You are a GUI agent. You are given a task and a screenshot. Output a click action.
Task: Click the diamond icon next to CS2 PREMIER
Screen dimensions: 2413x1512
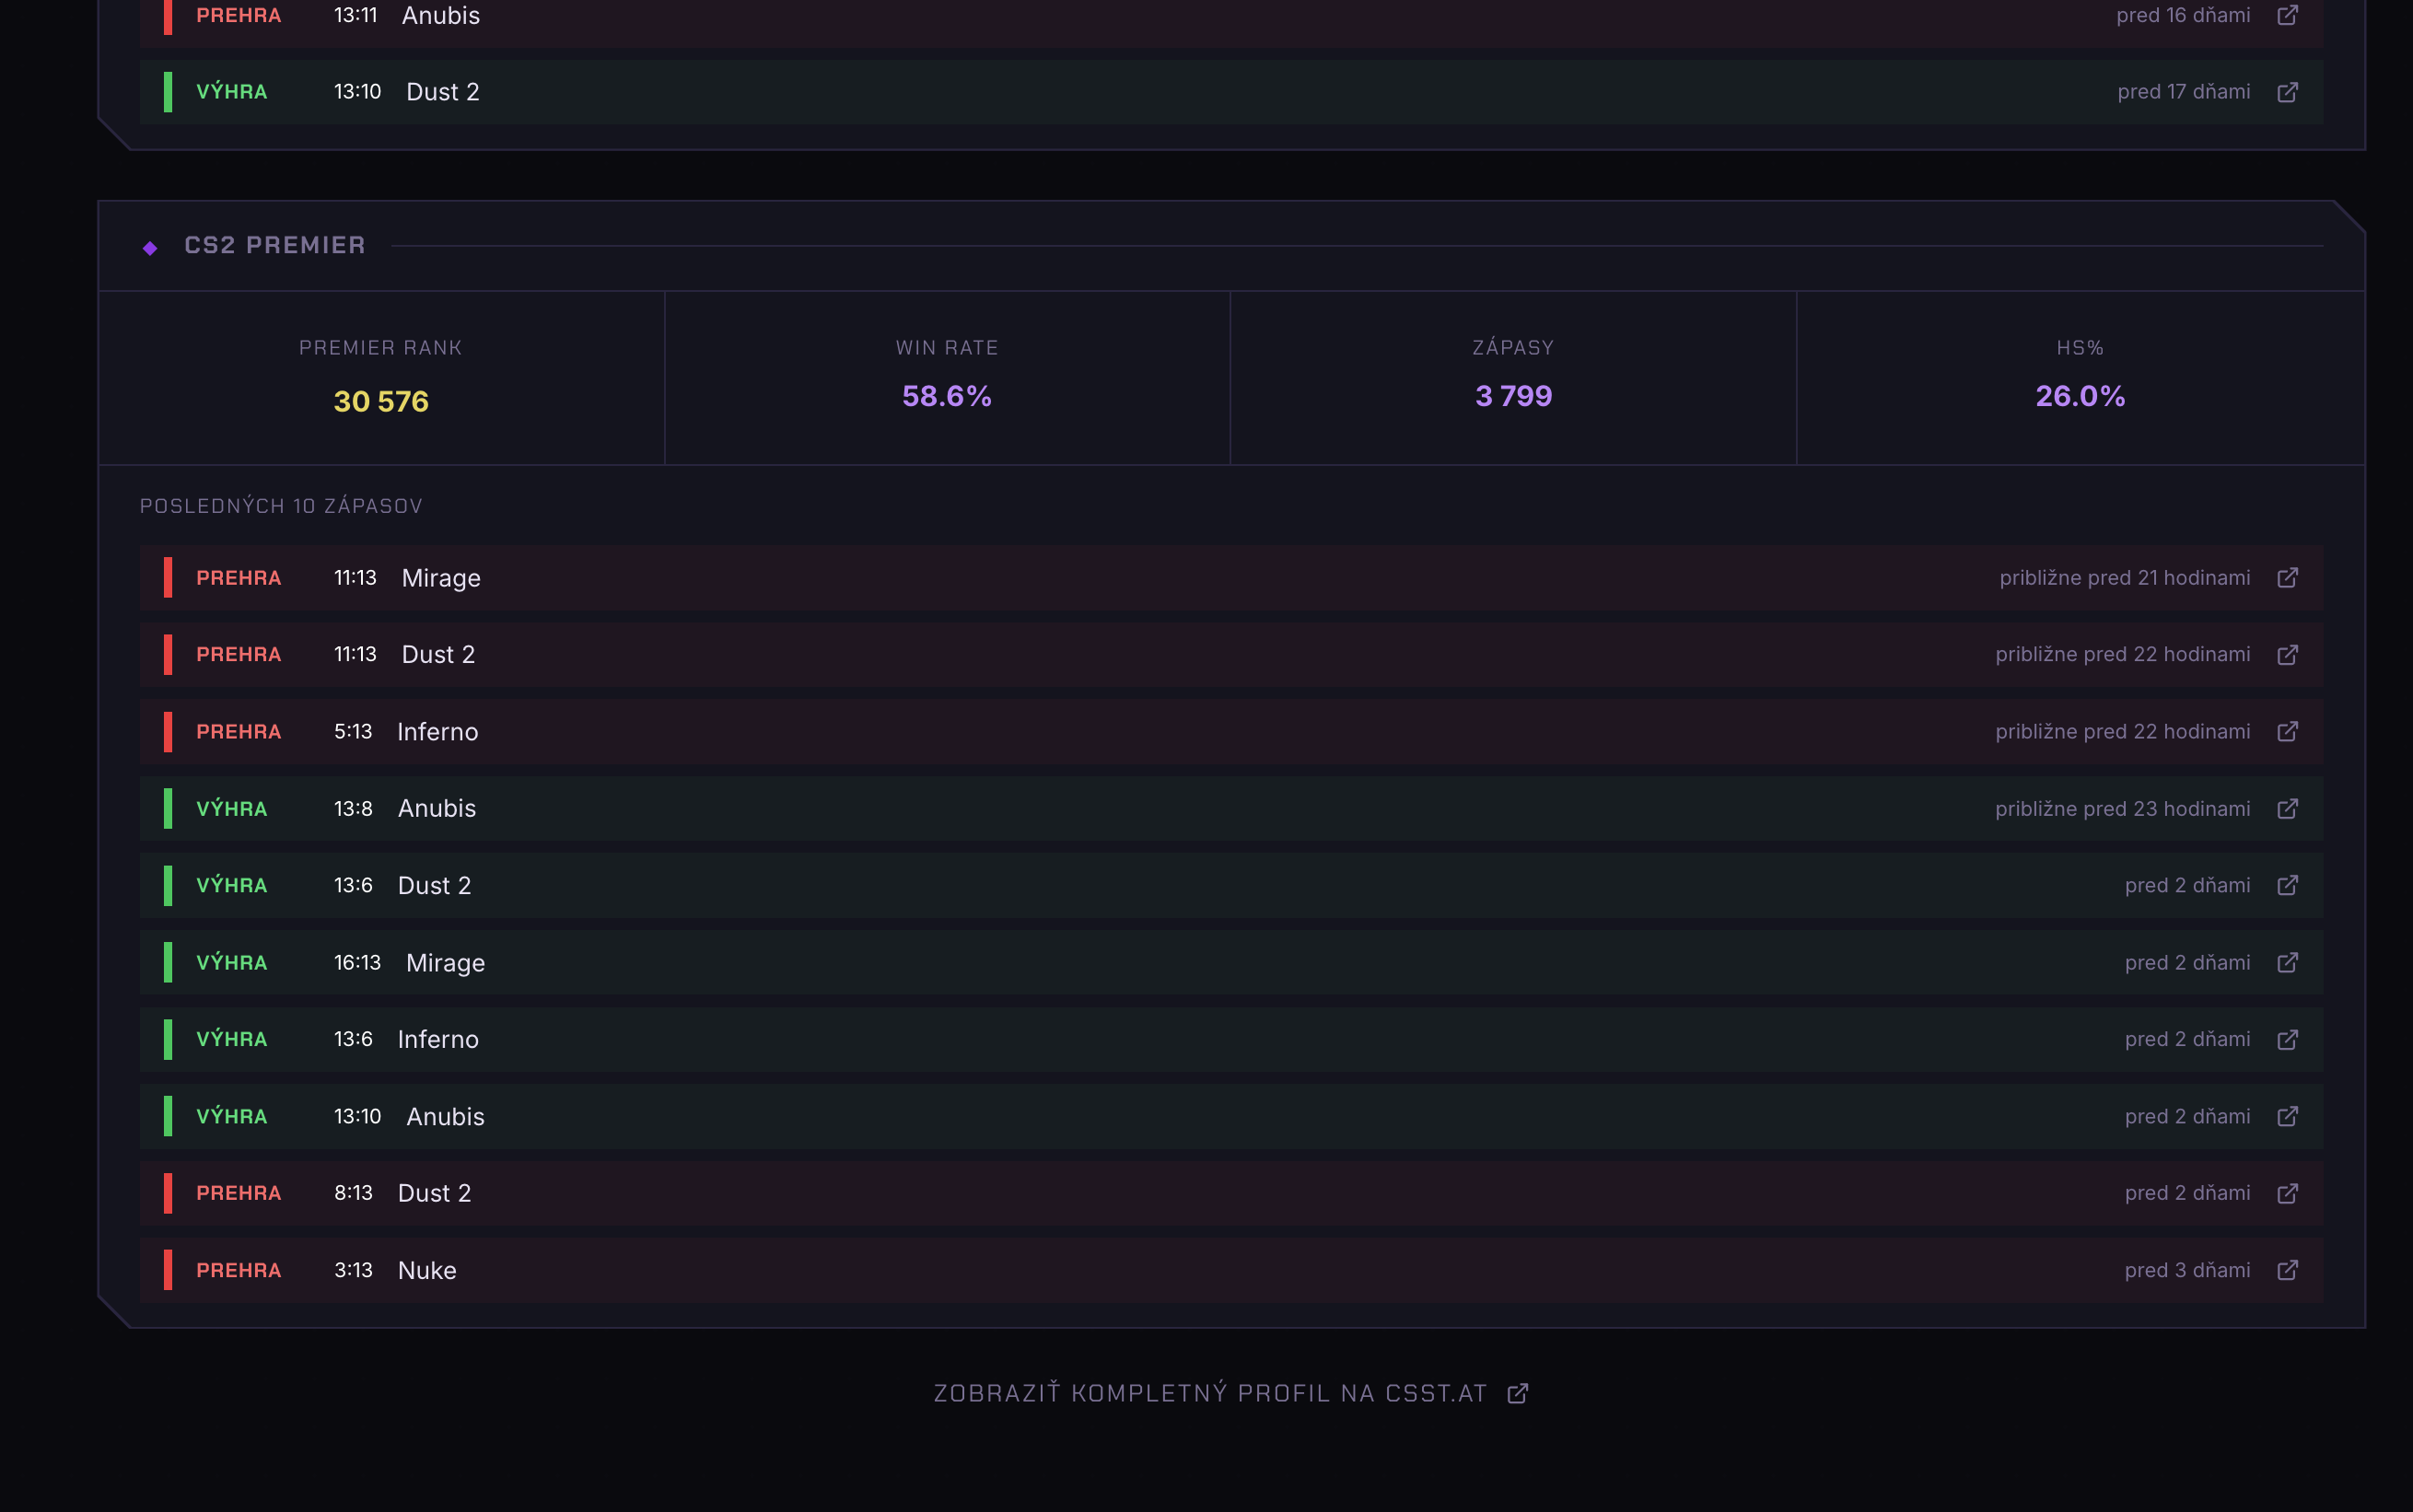151,246
